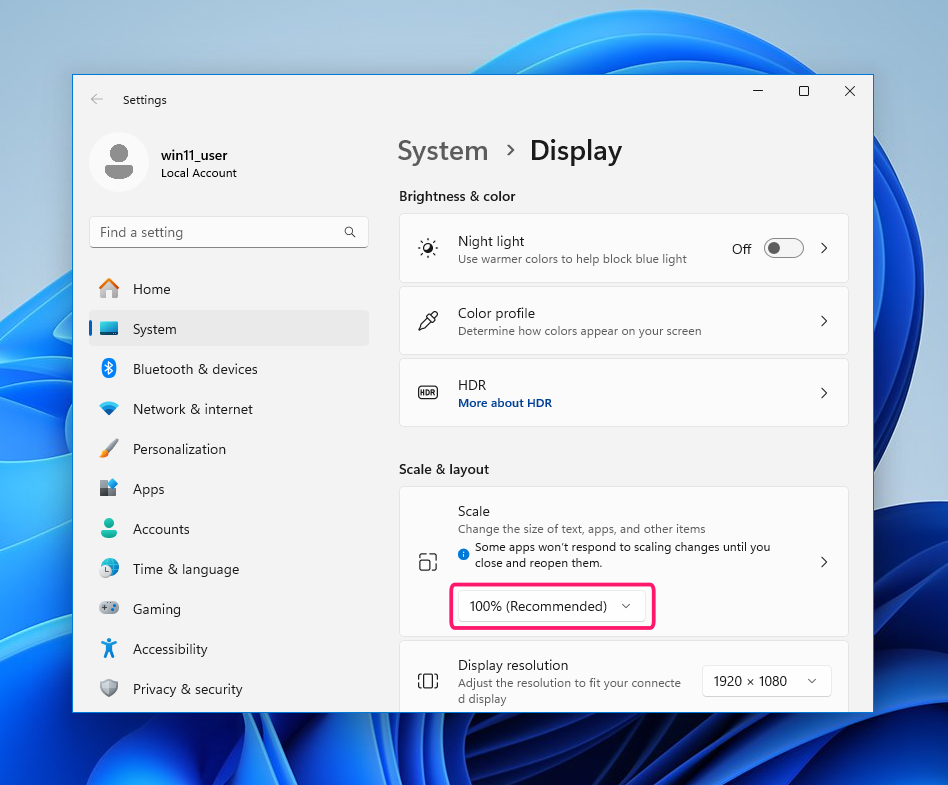Click the back arrow in Settings
Image resolution: width=948 pixels, height=785 pixels.
coord(97,99)
